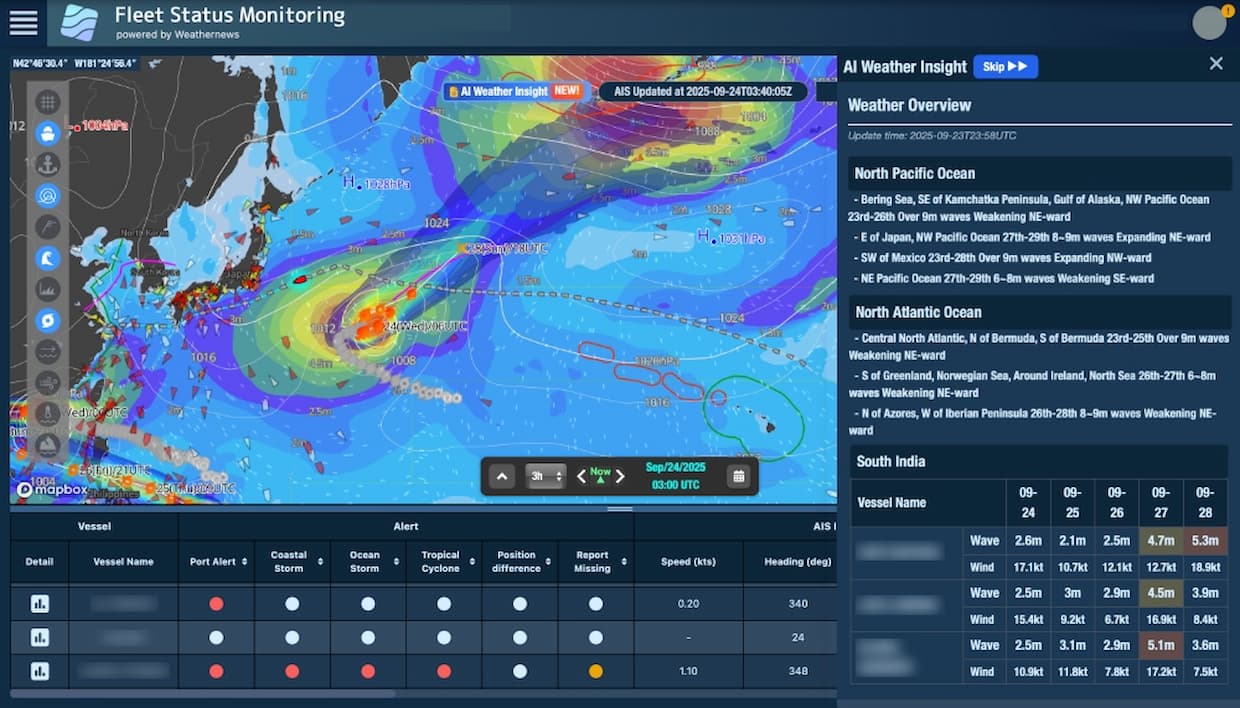Click the AI Weather Insight map button
Viewport: 1240px width, 708px height.
point(514,91)
